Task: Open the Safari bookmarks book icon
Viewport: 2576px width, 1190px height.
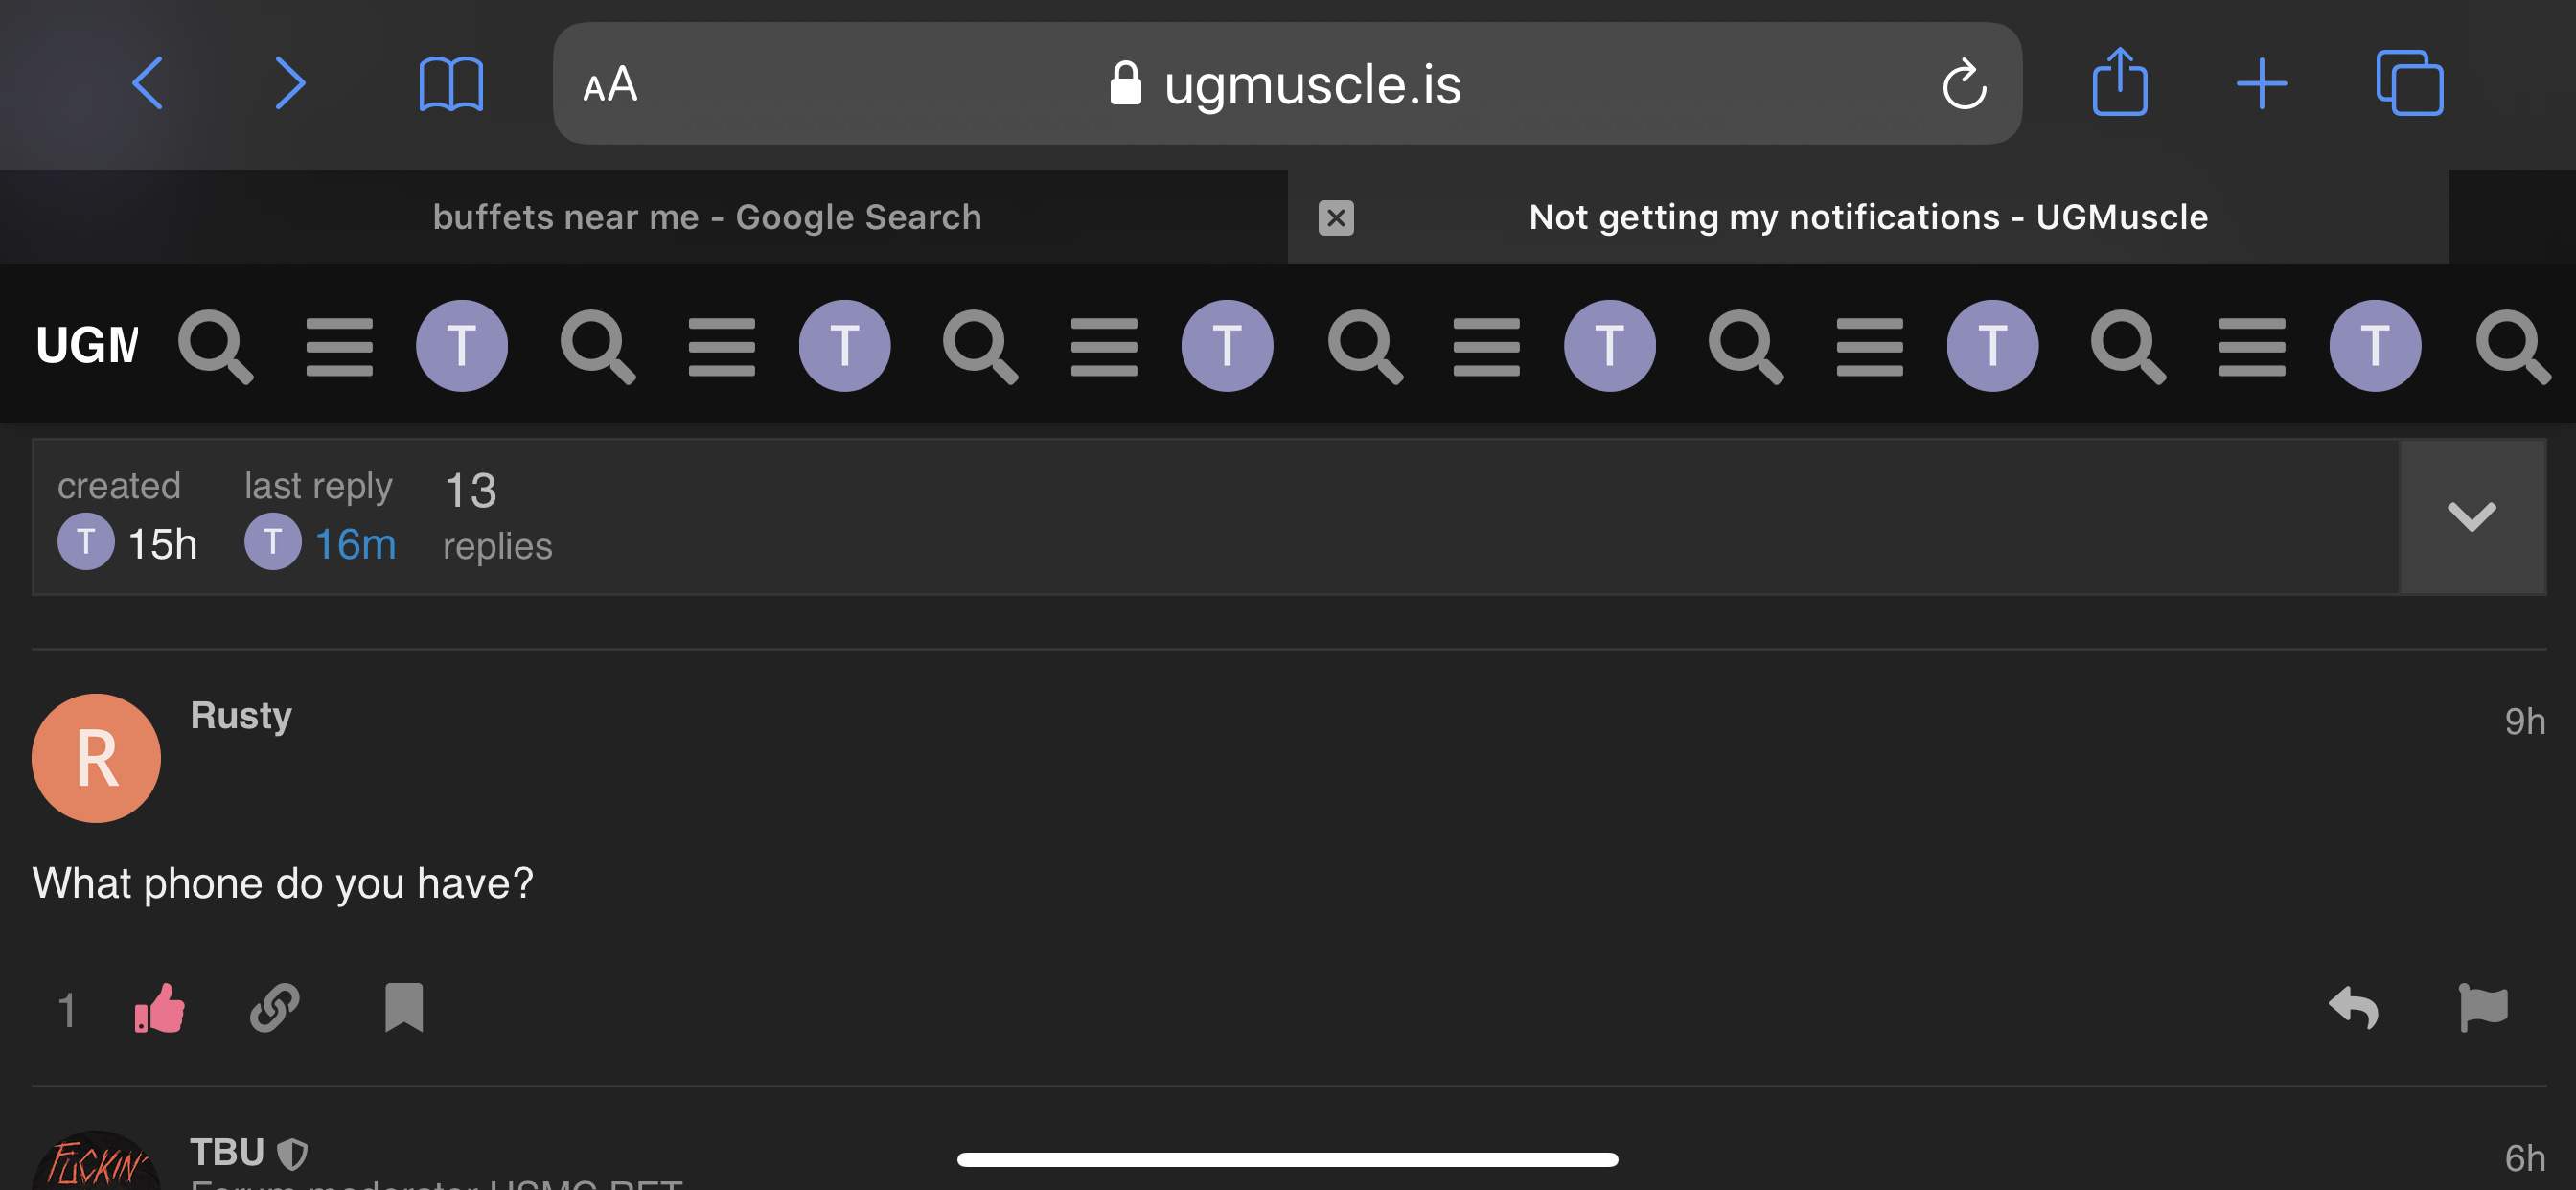Action: pyautogui.click(x=451, y=83)
